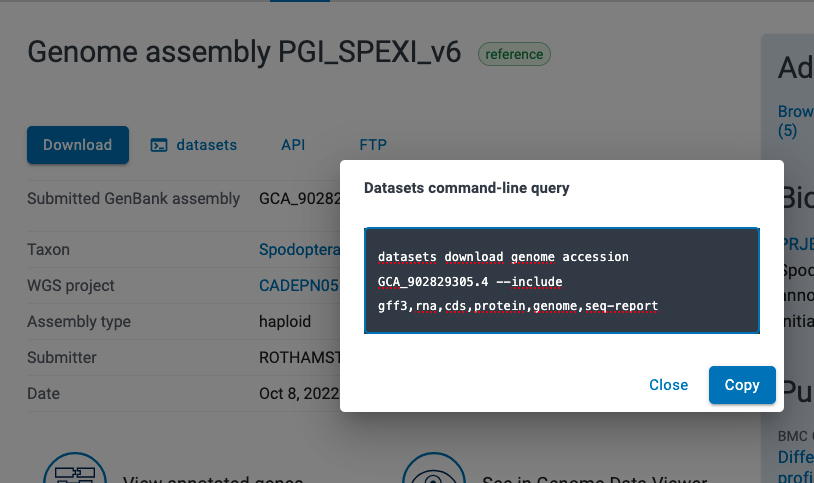This screenshot has height=483, width=814.
Task: Click the Genome assembly PGI_SPEXI_v6 heading
Action: coord(244,52)
